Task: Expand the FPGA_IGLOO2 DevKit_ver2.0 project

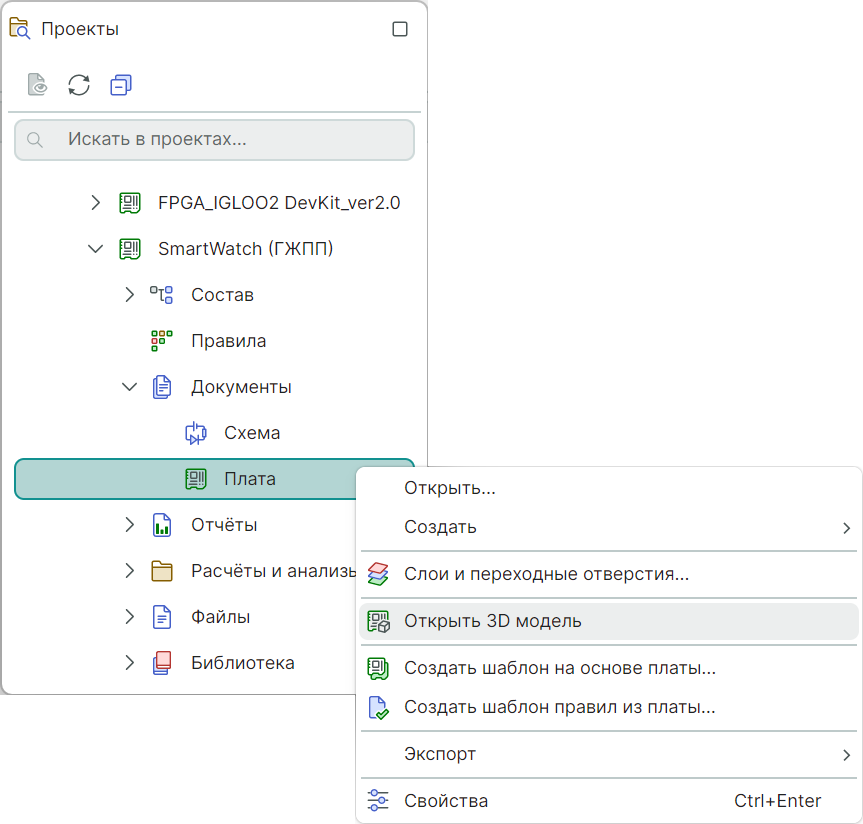Action: tap(96, 203)
